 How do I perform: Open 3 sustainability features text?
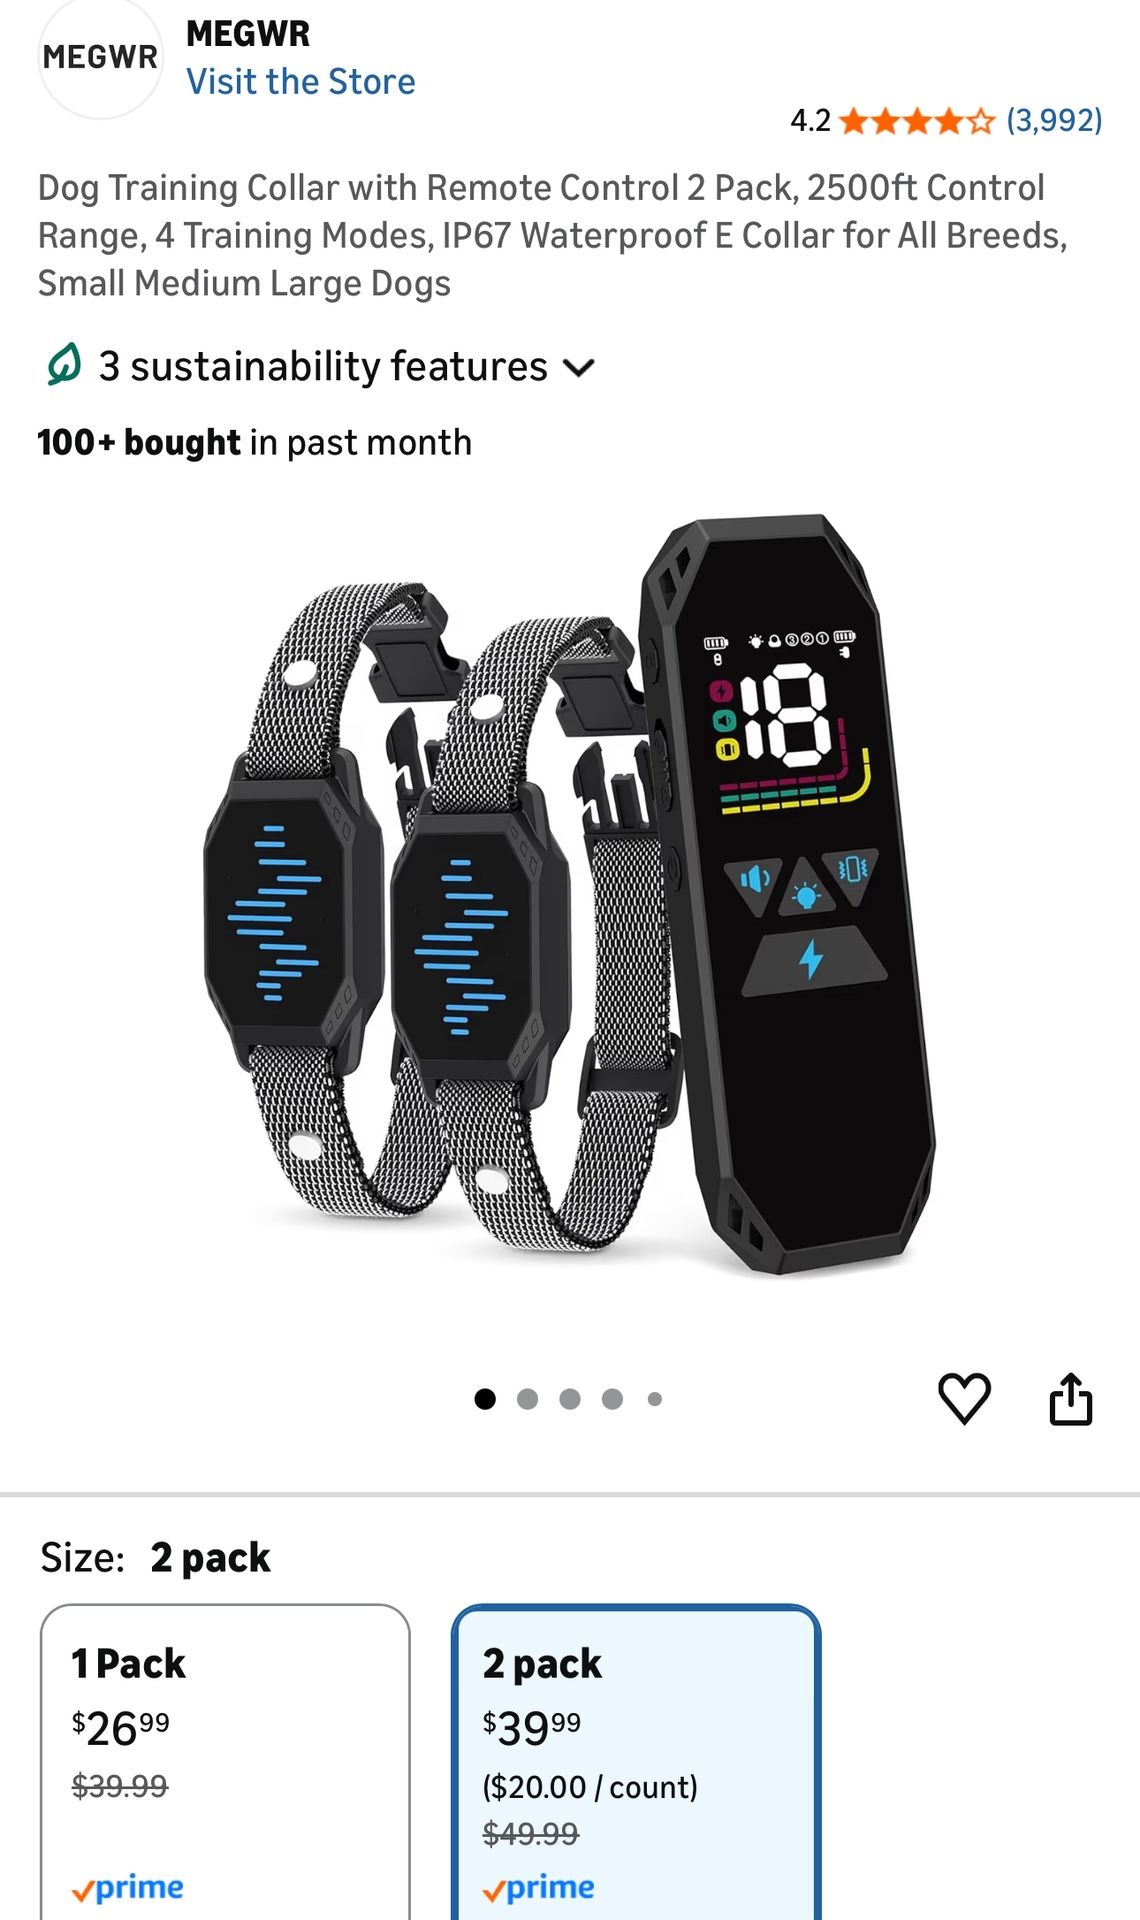pos(323,366)
